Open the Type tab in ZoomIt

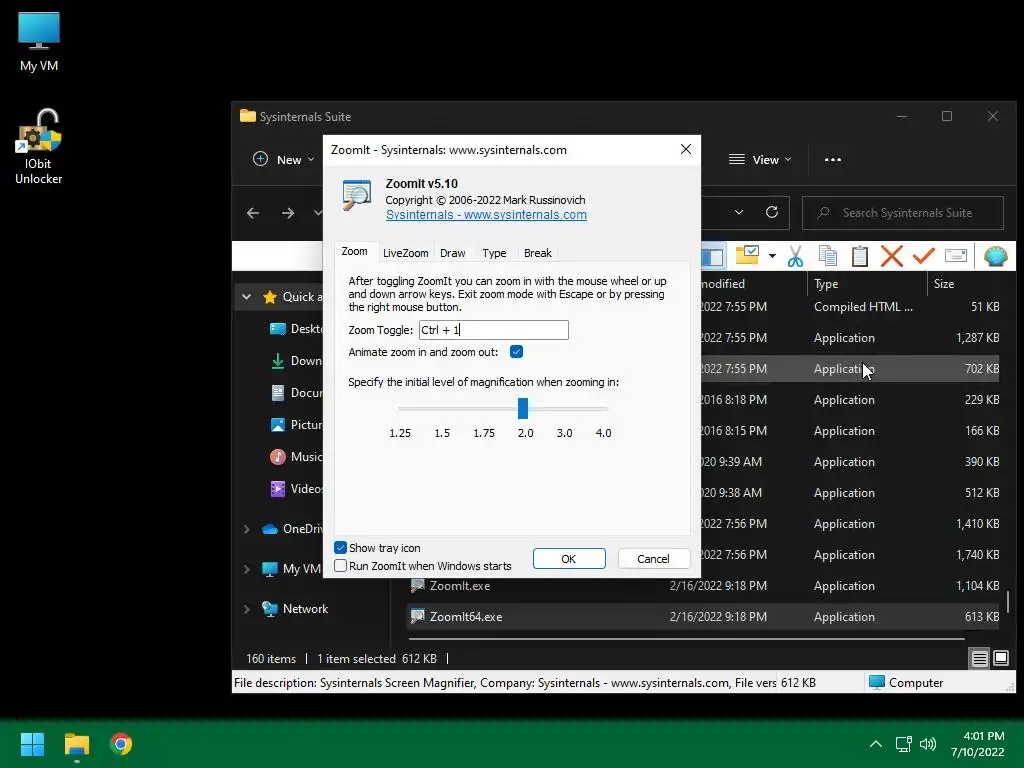494,253
